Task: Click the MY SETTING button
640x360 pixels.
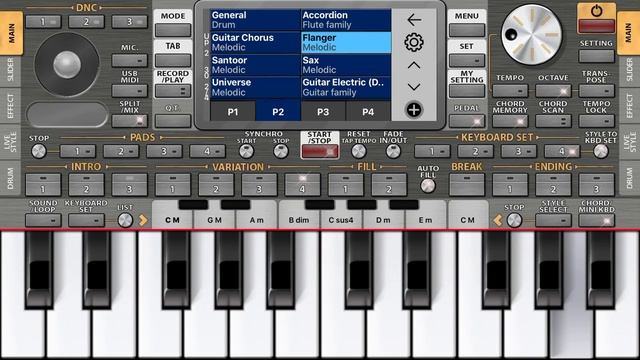Action: click(x=467, y=91)
